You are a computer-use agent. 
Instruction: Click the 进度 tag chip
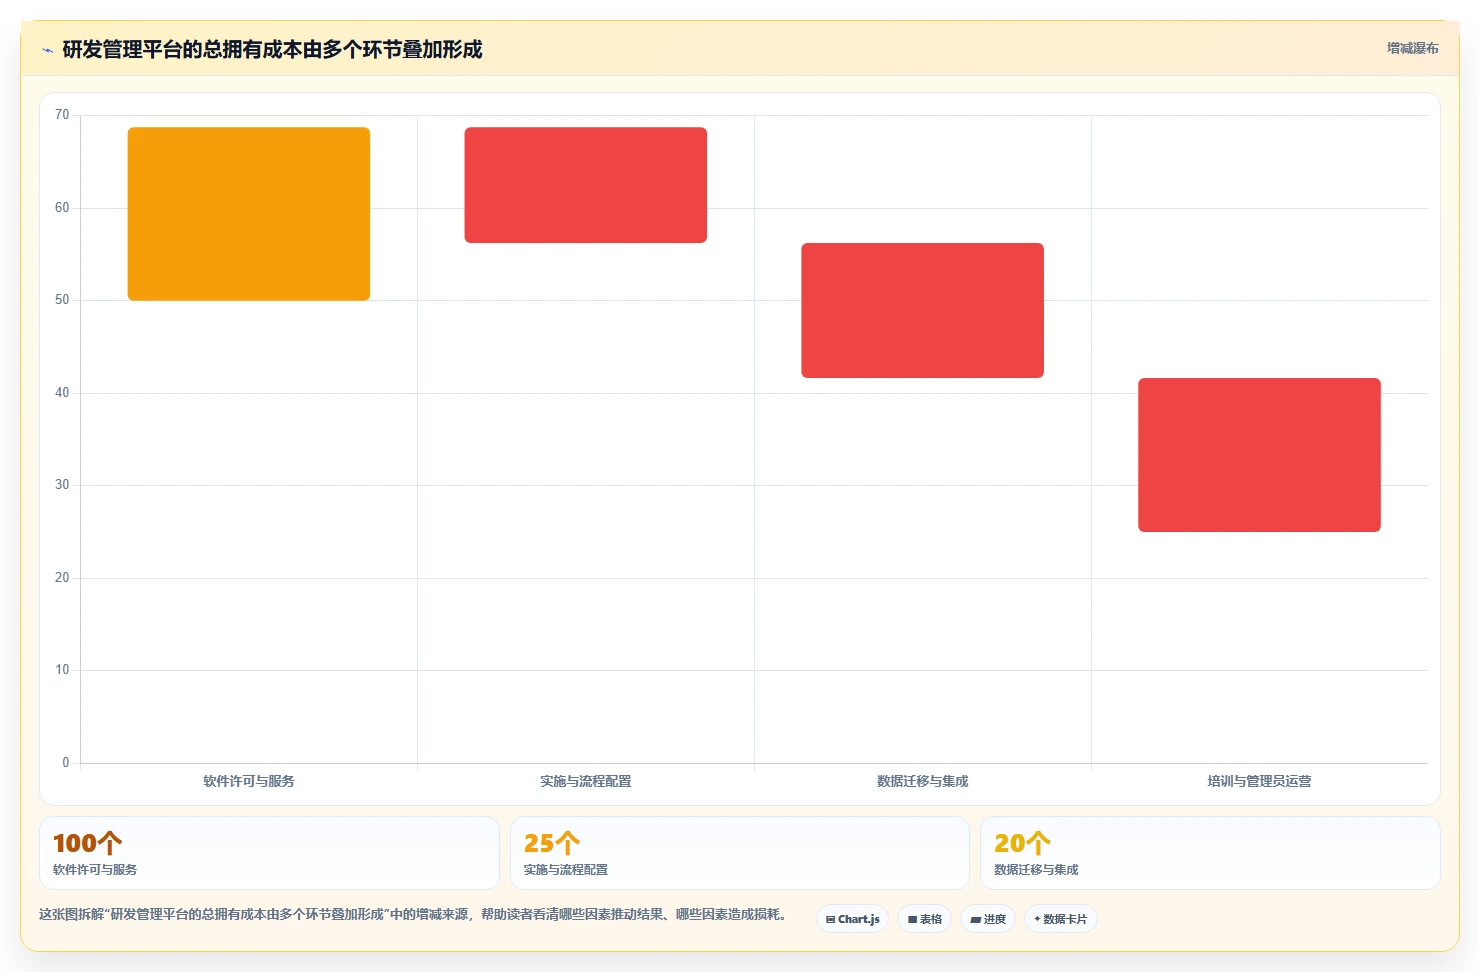point(988,919)
